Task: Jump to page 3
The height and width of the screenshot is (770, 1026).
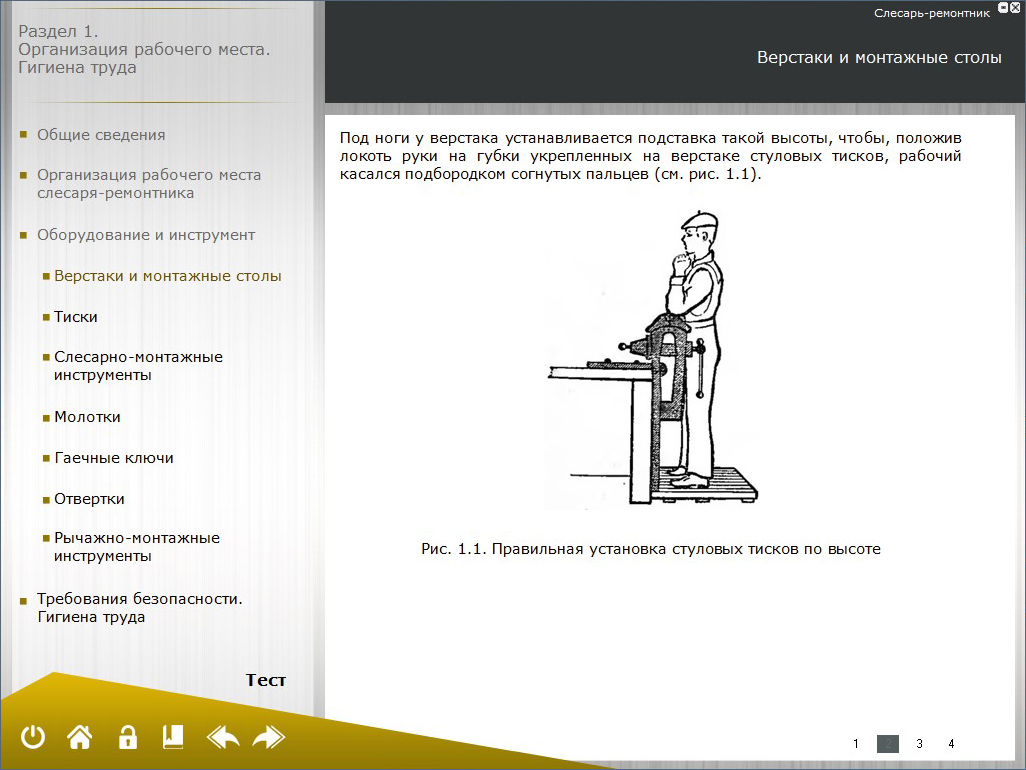Action: click(x=919, y=744)
